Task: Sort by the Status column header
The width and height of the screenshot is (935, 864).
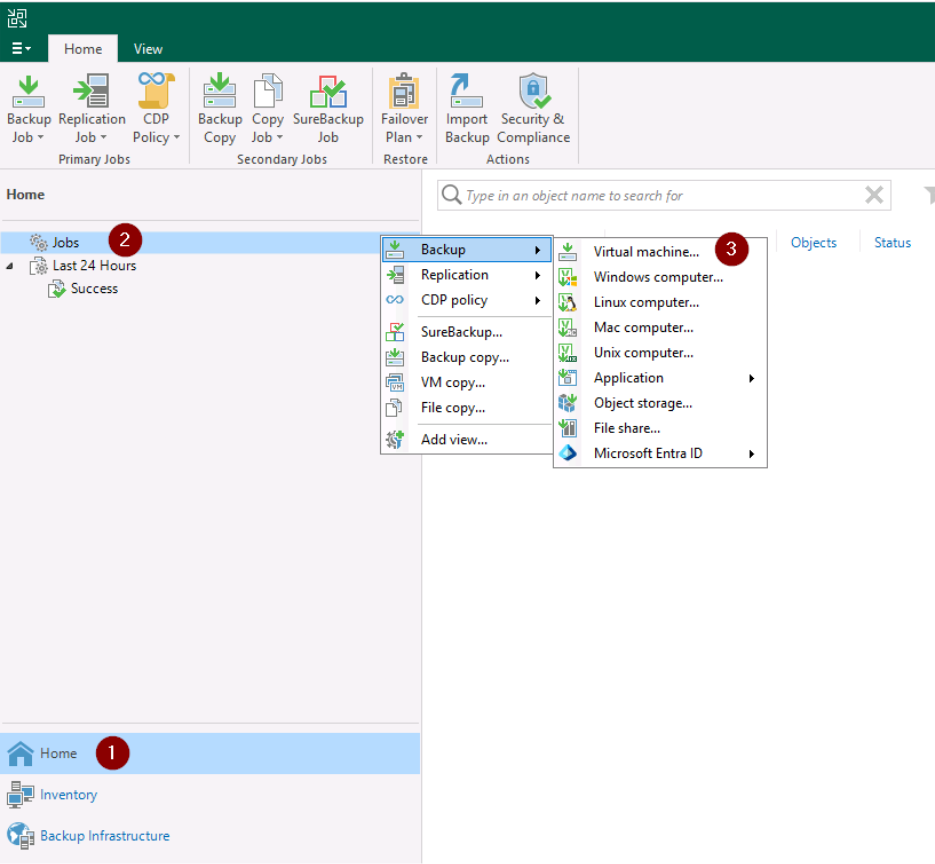Action: 892,243
